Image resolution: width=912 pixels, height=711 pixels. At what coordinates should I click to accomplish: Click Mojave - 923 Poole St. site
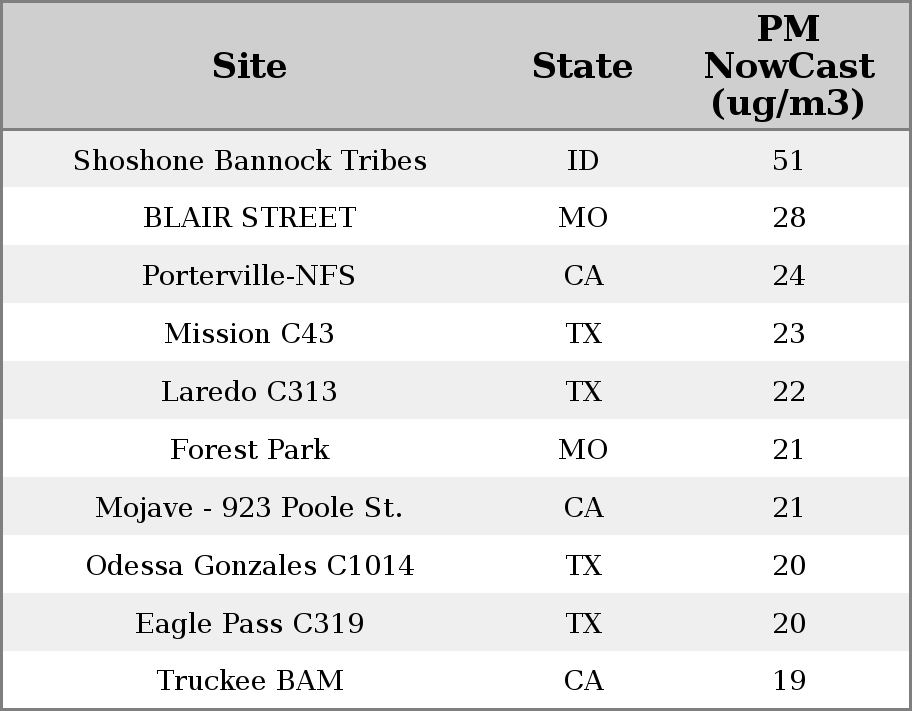tap(249, 508)
